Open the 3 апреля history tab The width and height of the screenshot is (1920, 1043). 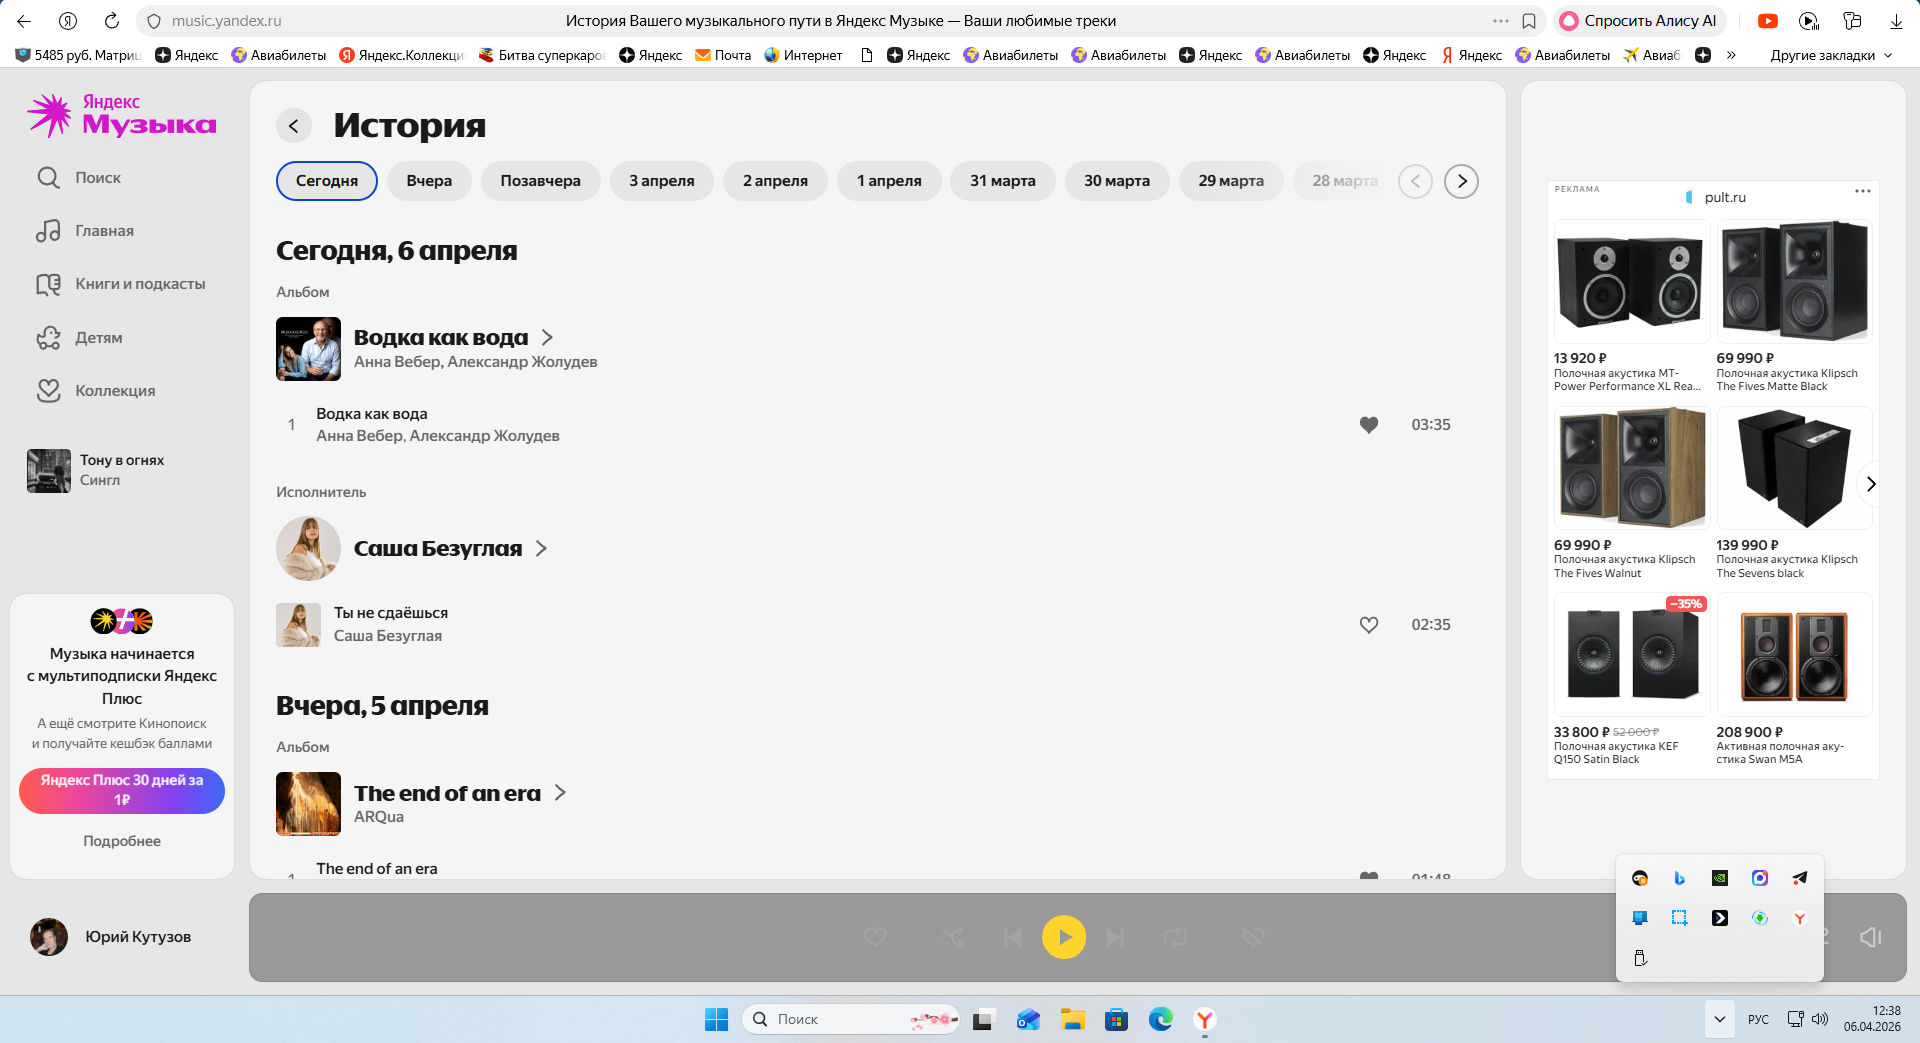(x=662, y=181)
